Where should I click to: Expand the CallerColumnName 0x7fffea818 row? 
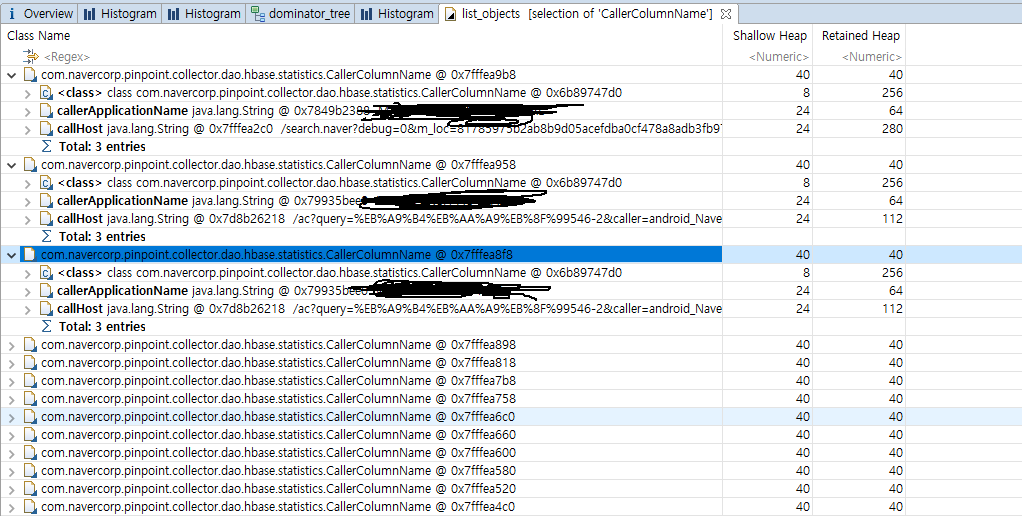point(11,363)
